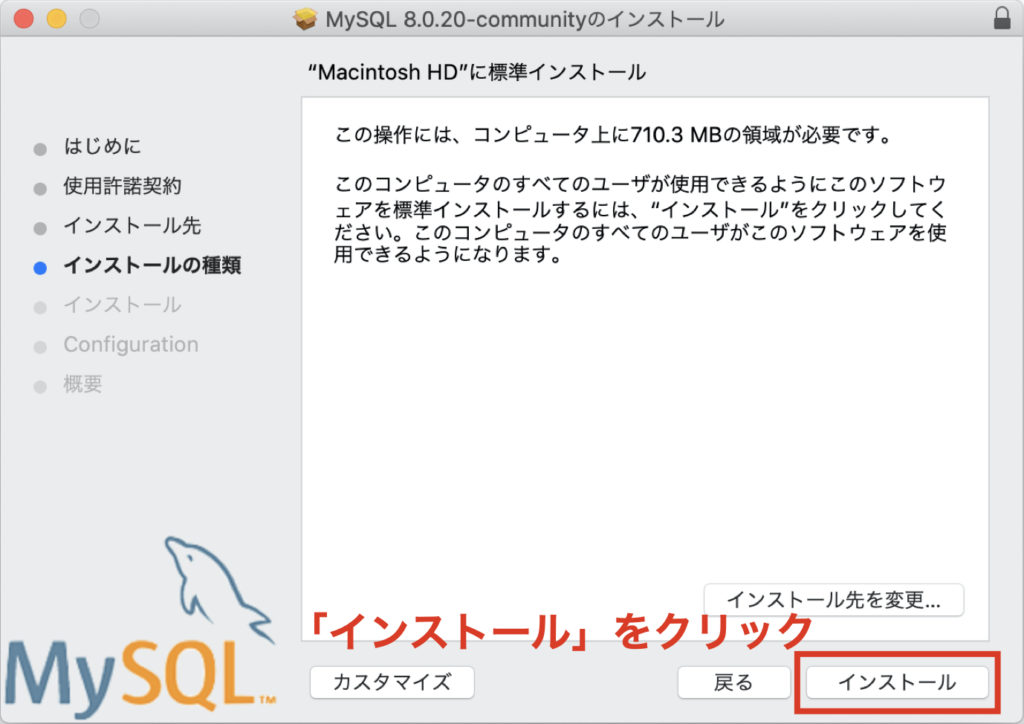Click the 710.3 MB disk space sentence
The width and height of the screenshot is (1024, 724).
[x=613, y=135]
